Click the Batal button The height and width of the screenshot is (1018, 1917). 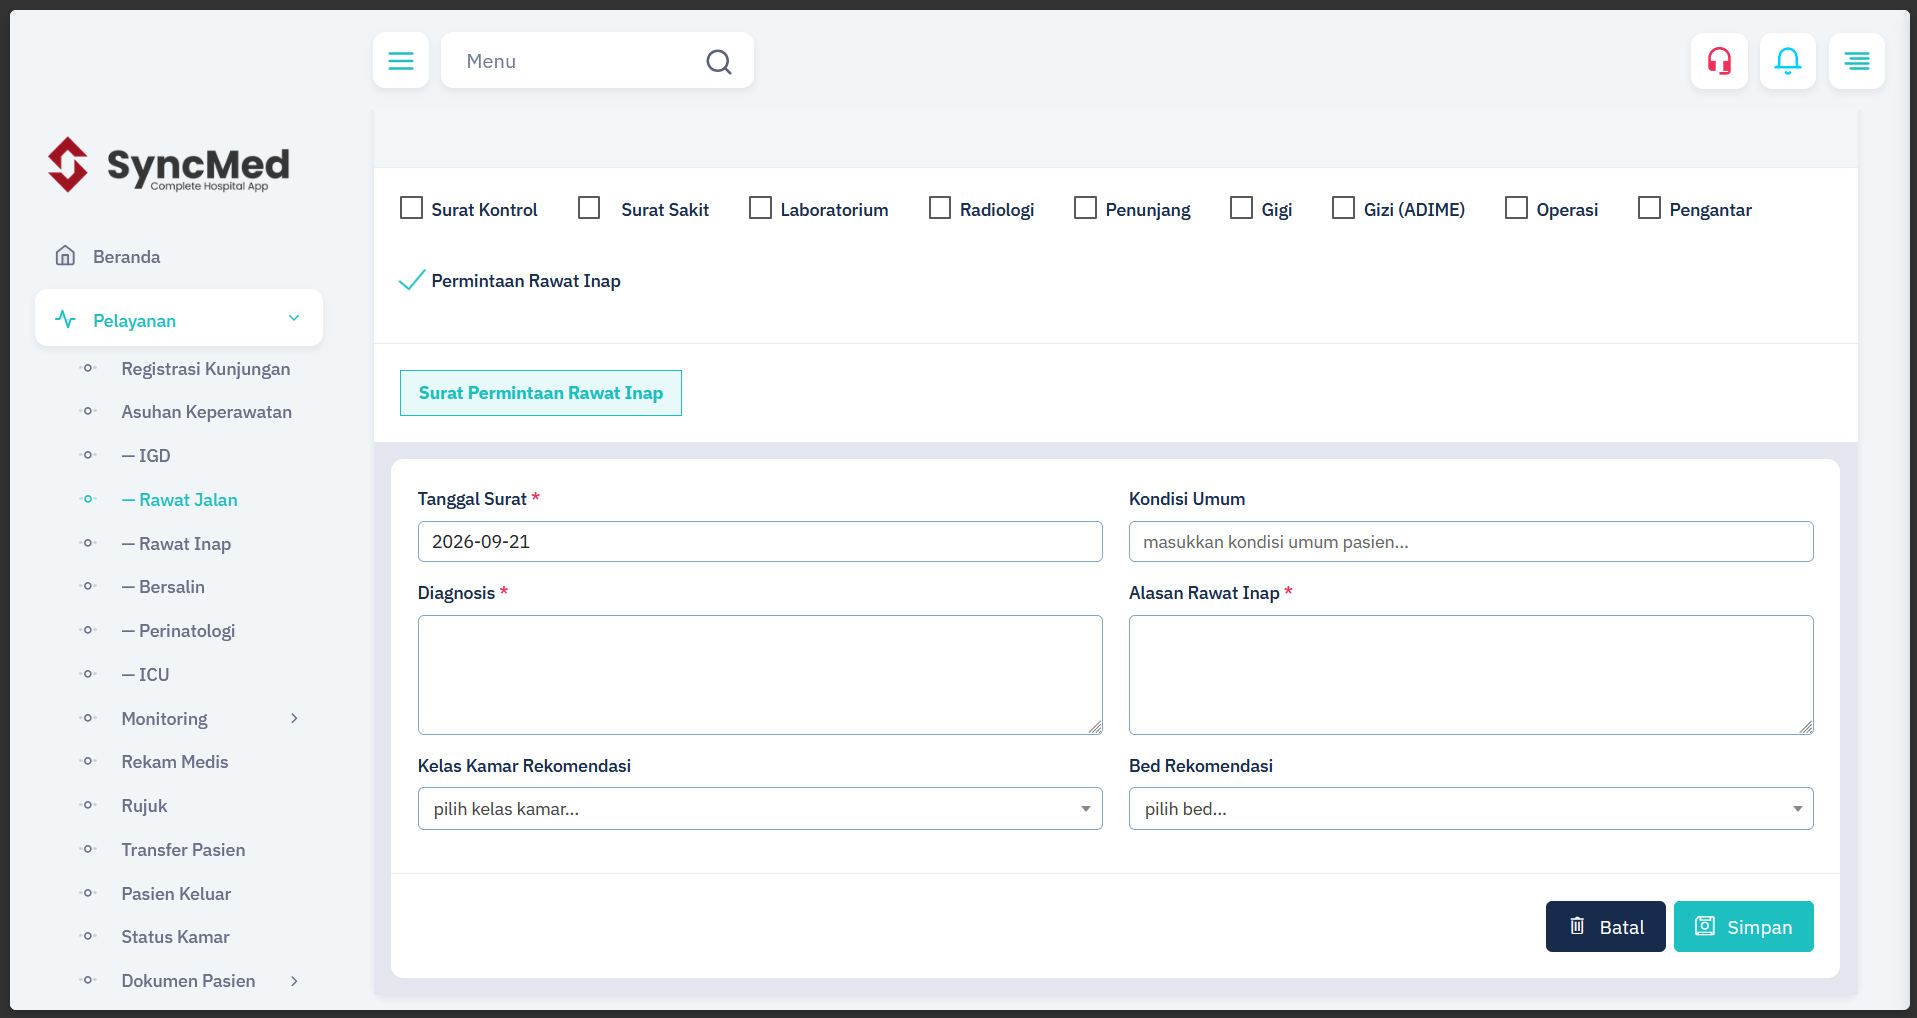coord(1606,926)
